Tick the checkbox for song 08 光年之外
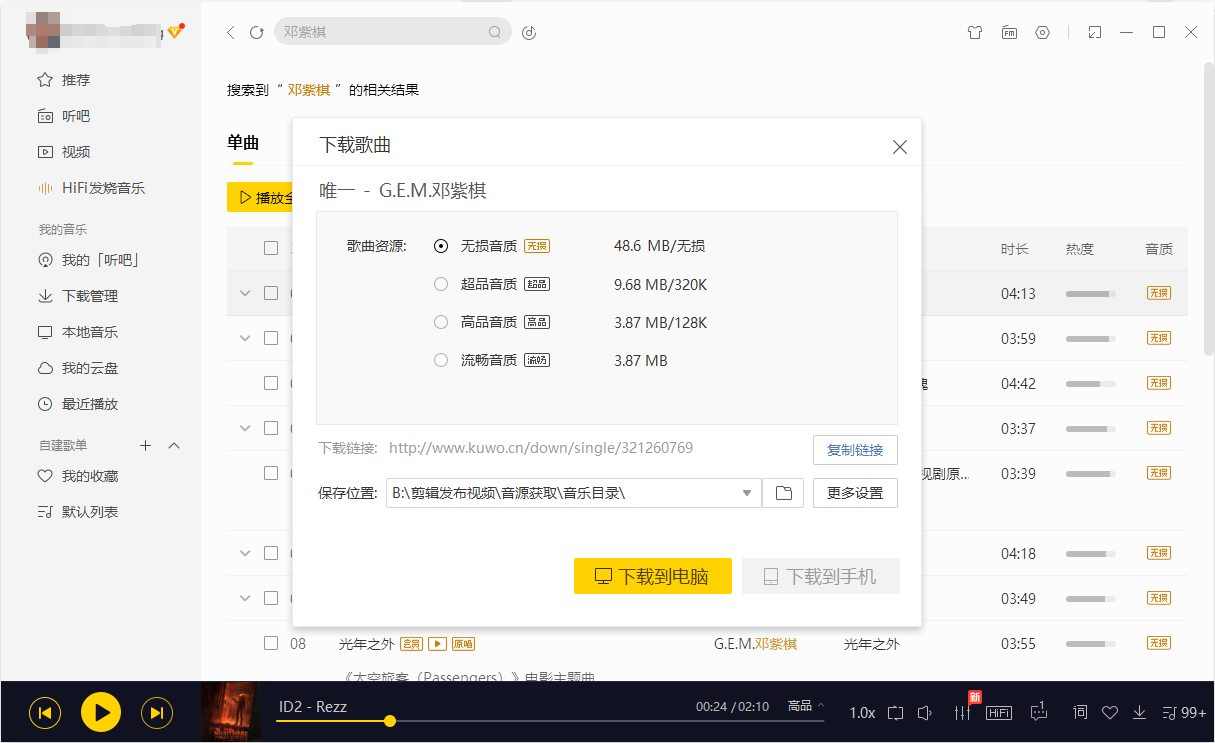1215x743 pixels. [x=271, y=643]
